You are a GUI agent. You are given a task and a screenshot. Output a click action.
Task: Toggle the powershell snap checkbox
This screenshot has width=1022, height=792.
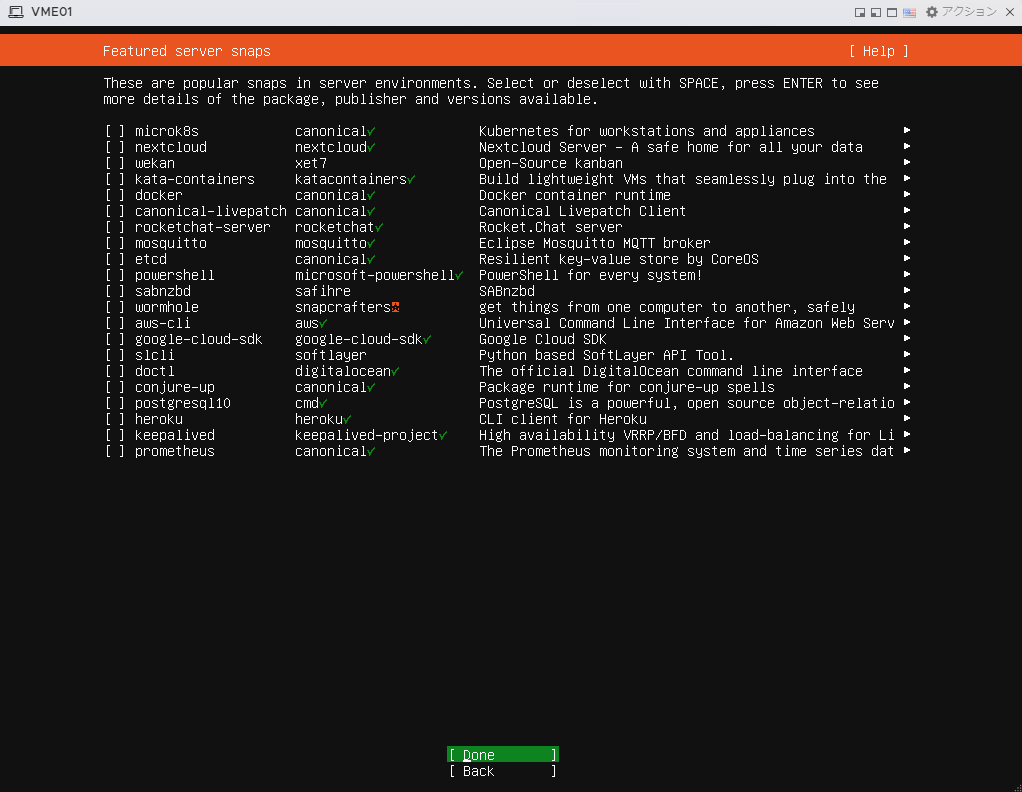pyautogui.click(x=115, y=275)
